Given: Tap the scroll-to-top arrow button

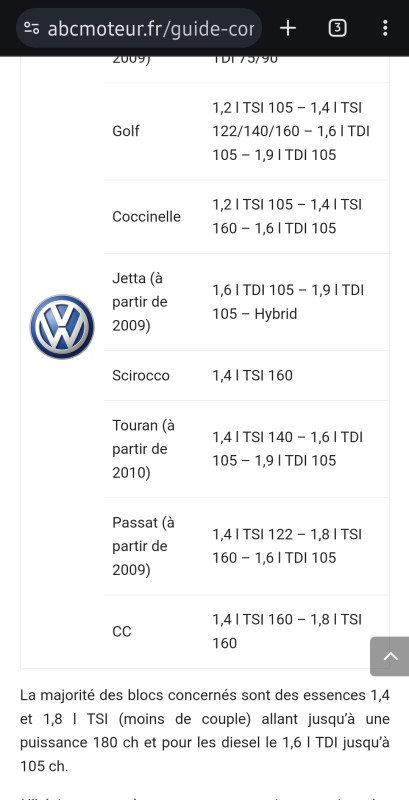Looking at the screenshot, I should [x=390, y=656].
